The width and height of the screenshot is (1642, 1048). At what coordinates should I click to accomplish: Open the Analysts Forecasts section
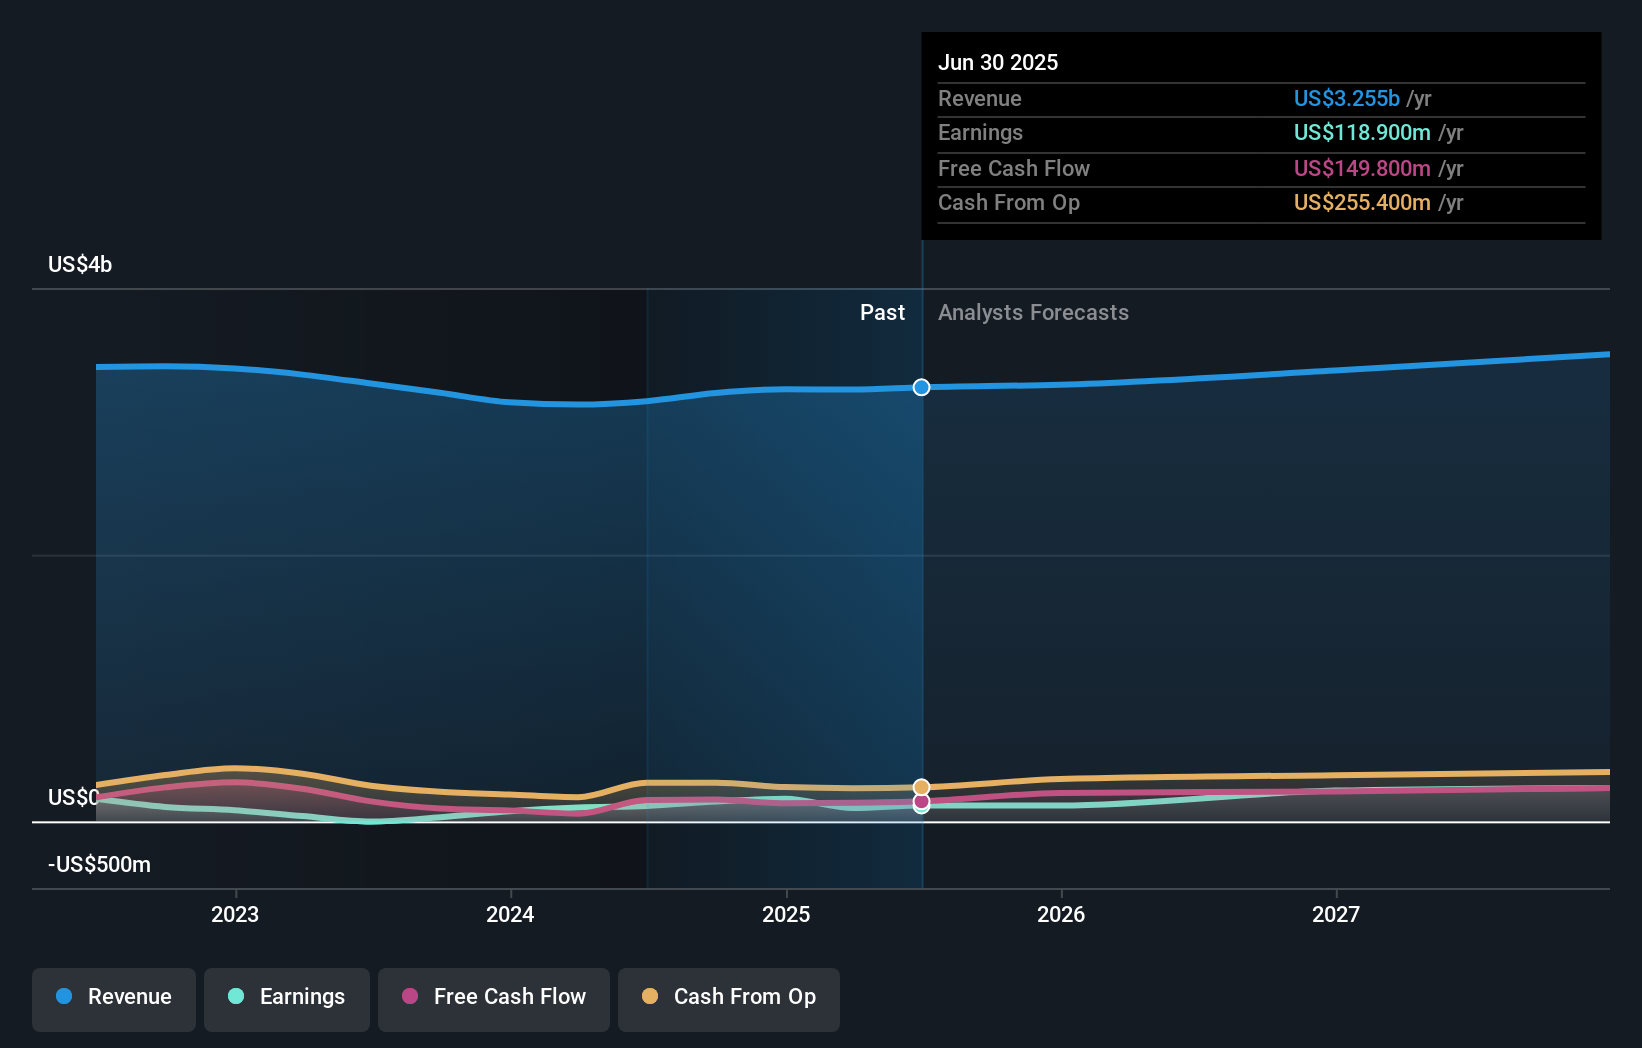pyautogui.click(x=1033, y=312)
